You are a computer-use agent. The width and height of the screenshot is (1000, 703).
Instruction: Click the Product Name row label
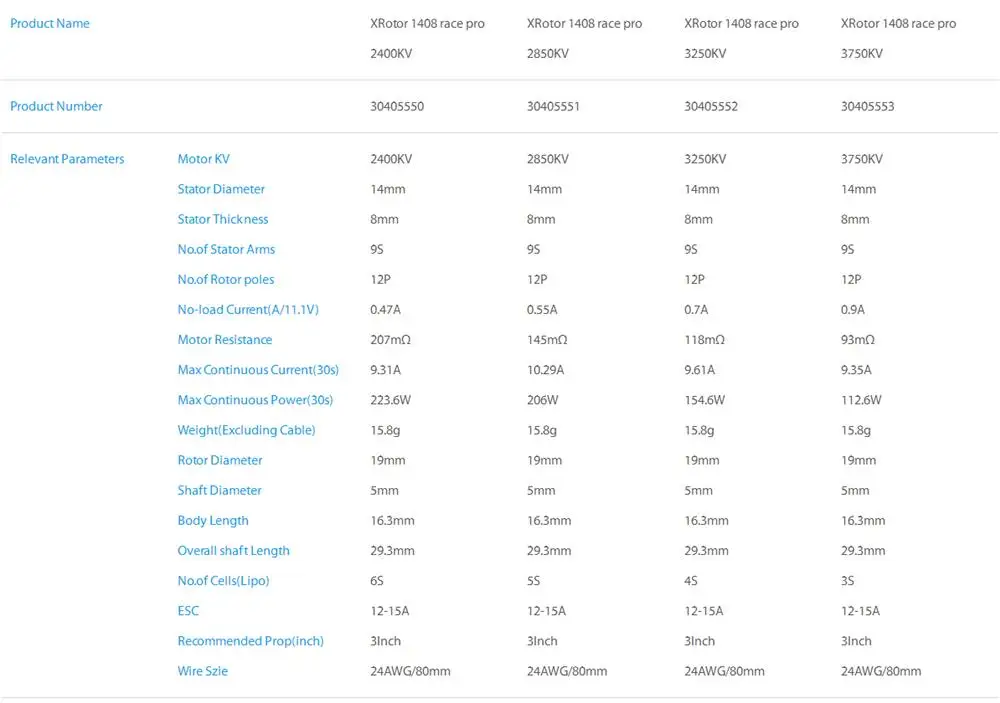click(50, 23)
